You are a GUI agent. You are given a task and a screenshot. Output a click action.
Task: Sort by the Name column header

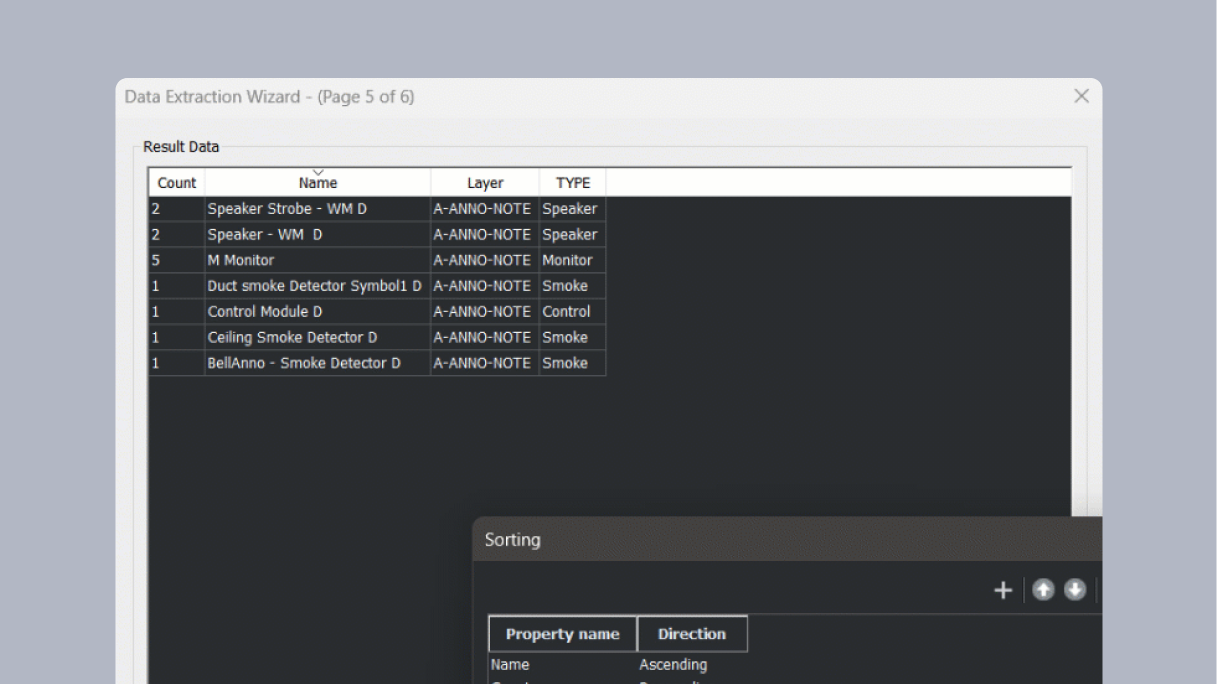click(x=318, y=182)
